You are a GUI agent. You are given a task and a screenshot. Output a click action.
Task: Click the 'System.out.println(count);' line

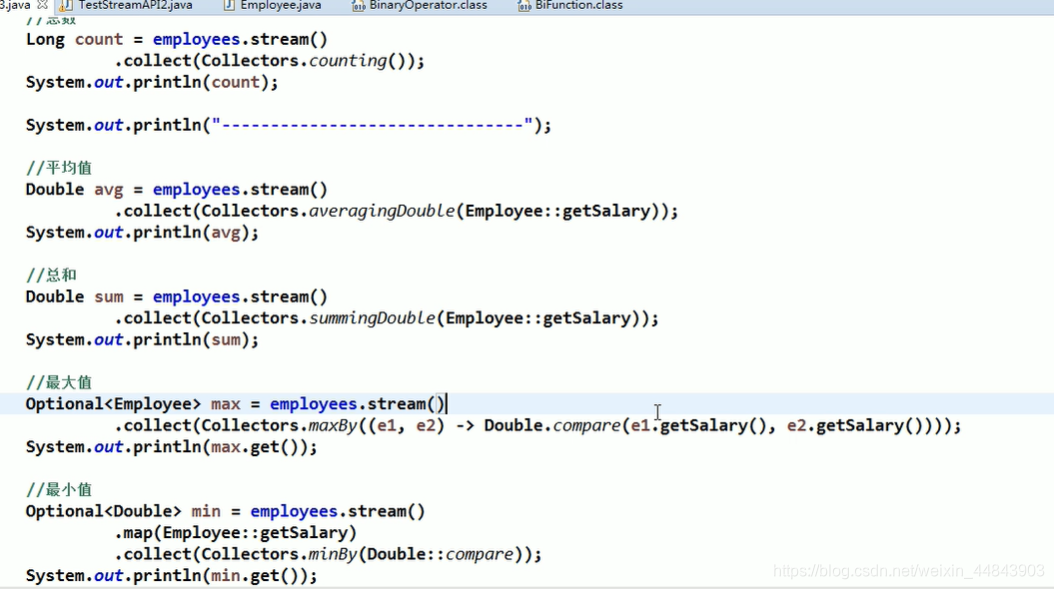(152, 82)
